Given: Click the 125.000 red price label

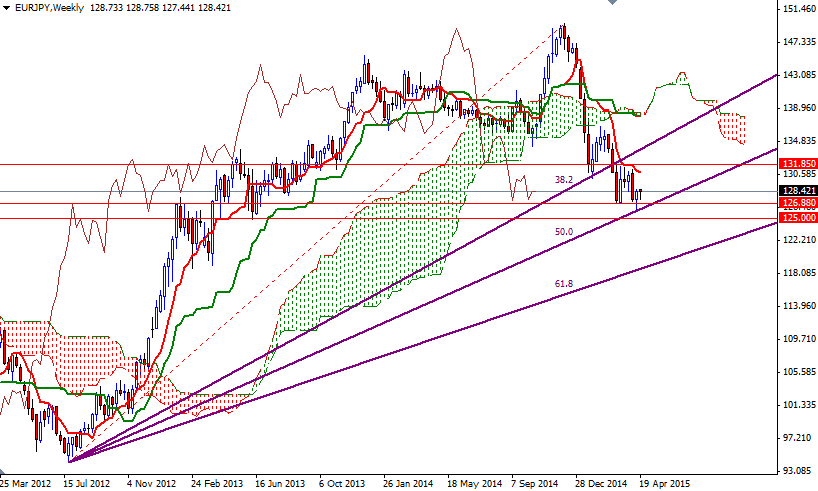Looking at the screenshot, I should (x=798, y=218).
